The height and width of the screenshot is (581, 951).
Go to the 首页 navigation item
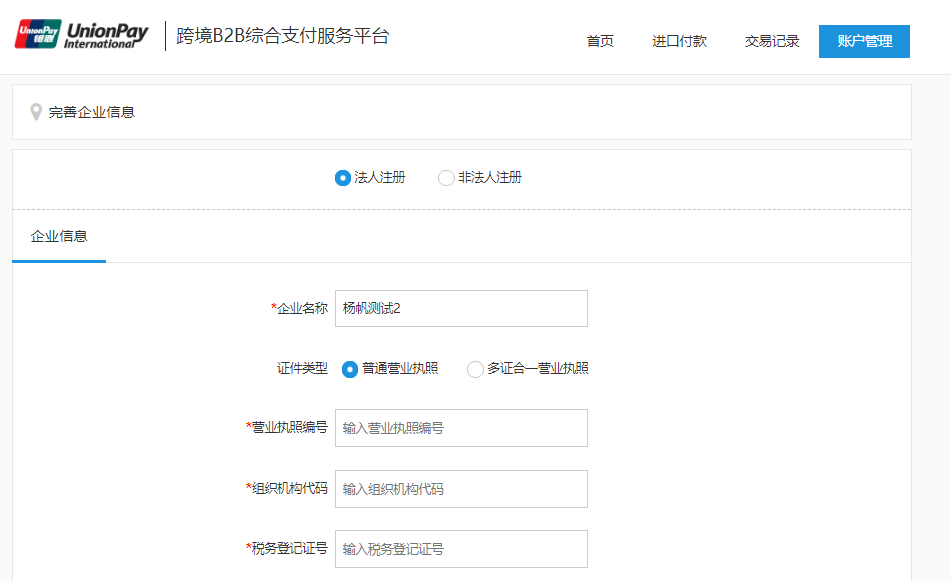pyautogui.click(x=600, y=41)
